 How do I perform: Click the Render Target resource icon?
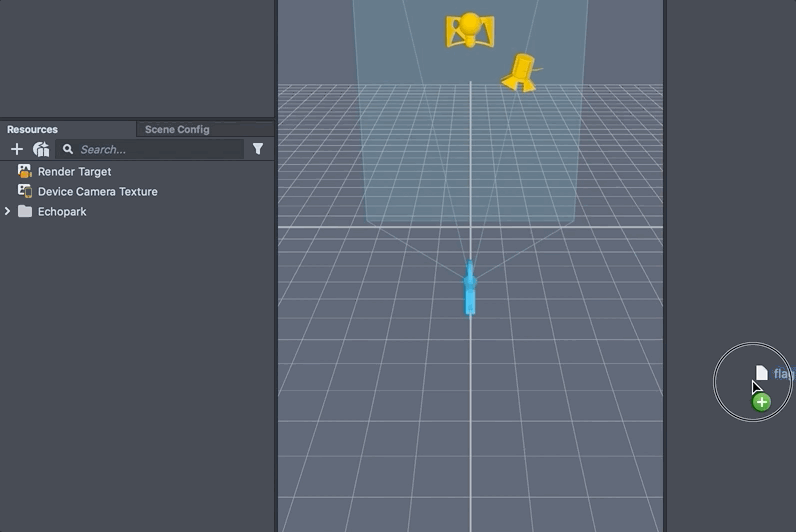(x=25, y=171)
